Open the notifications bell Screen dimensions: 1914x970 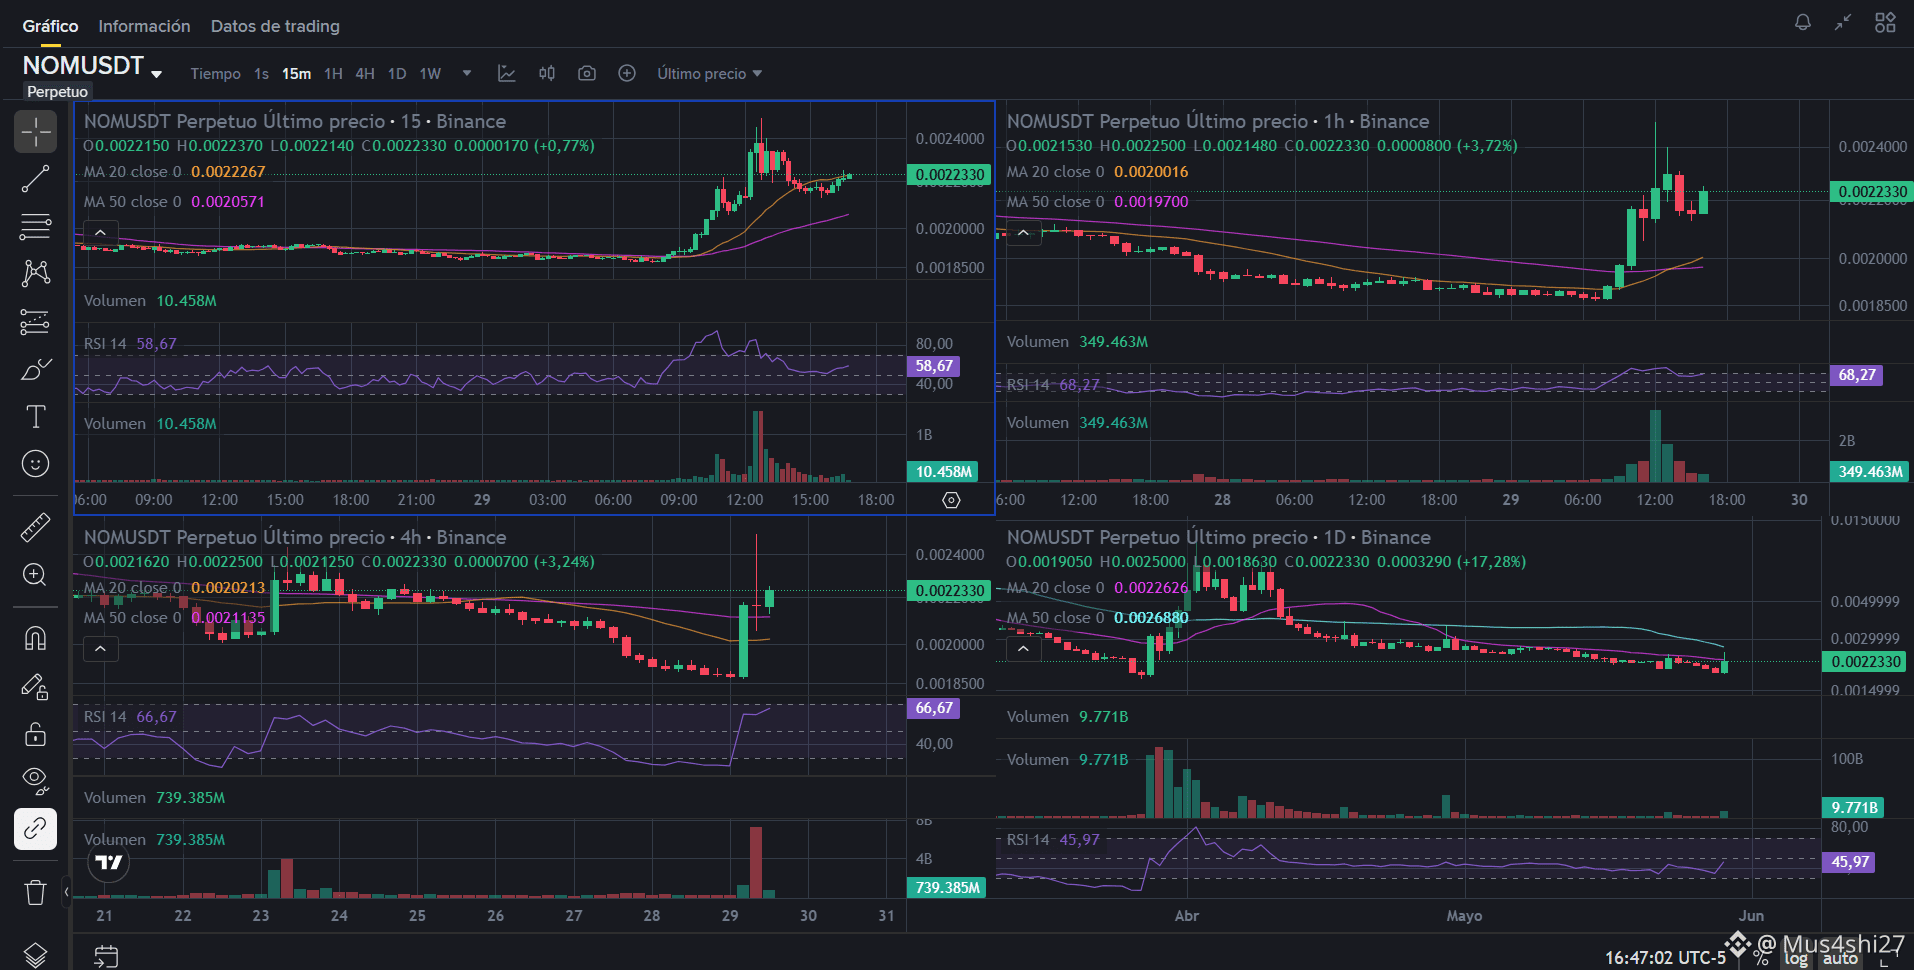click(x=1803, y=22)
